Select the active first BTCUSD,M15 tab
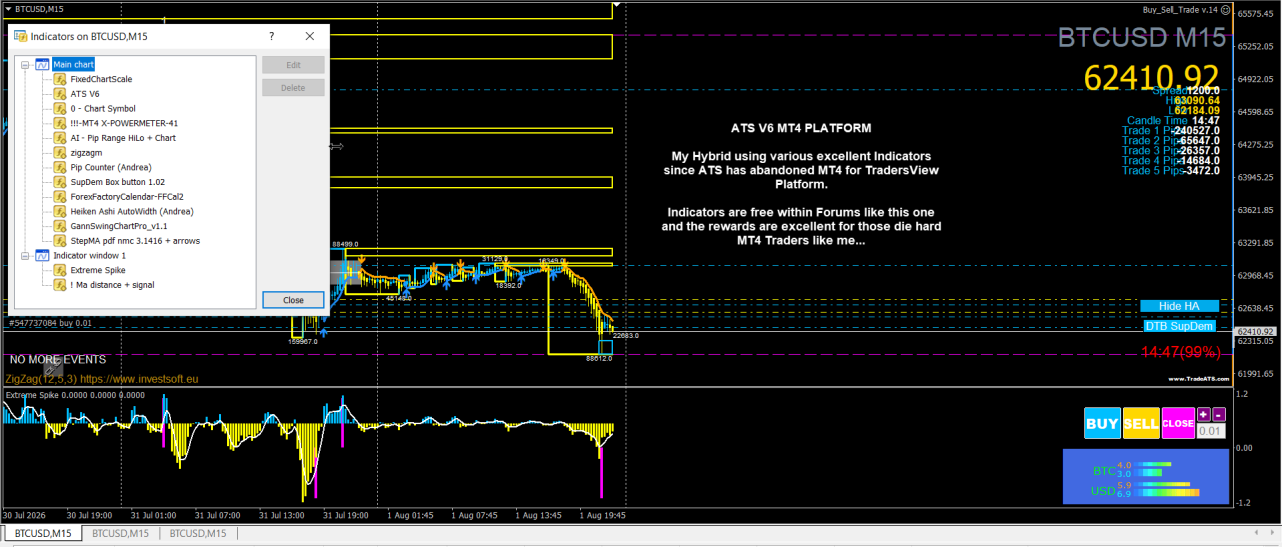1282x547 pixels. [x=43, y=534]
